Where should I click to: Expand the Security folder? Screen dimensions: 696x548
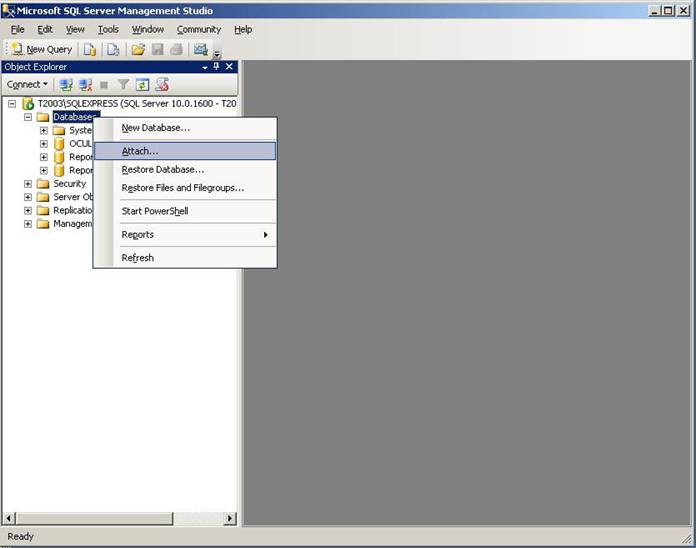tap(28, 184)
